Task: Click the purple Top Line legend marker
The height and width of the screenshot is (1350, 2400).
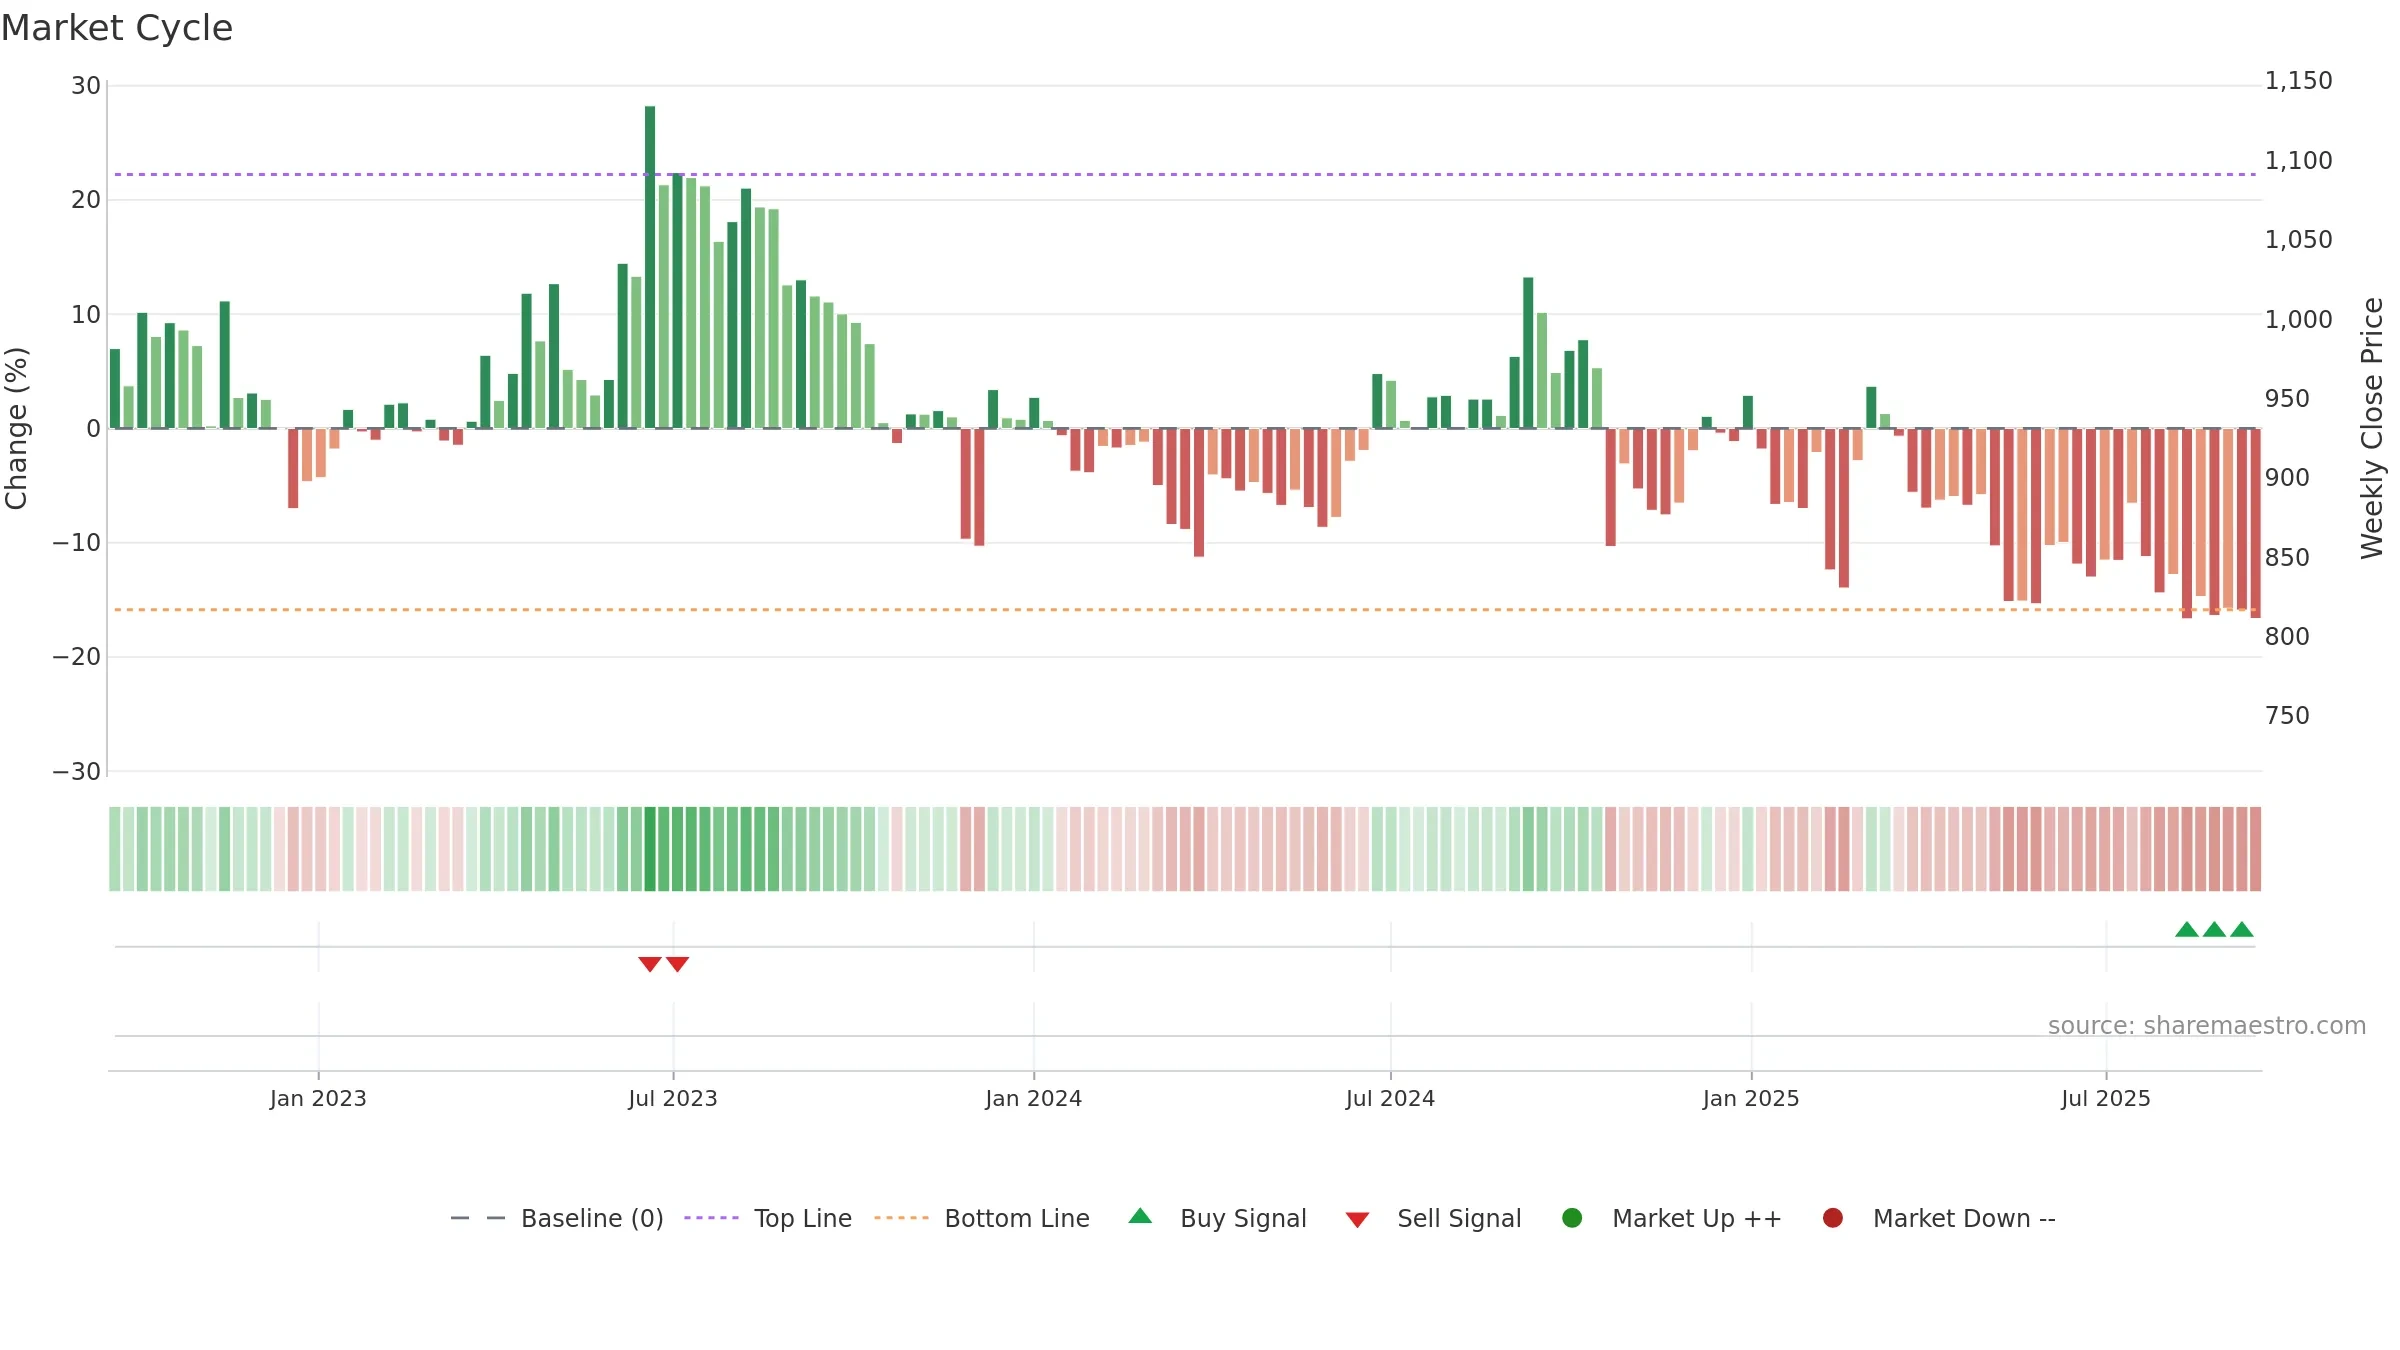Action: [711, 1218]
